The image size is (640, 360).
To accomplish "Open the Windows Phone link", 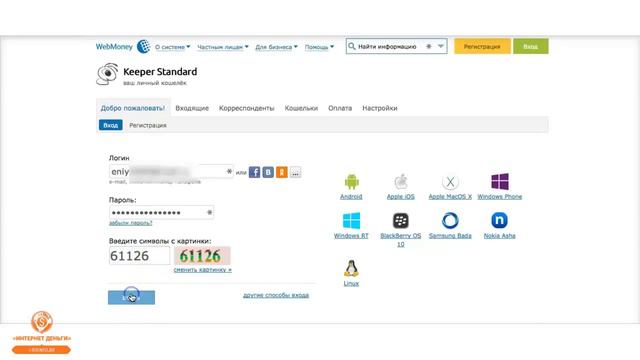I will tap(500, 197).
